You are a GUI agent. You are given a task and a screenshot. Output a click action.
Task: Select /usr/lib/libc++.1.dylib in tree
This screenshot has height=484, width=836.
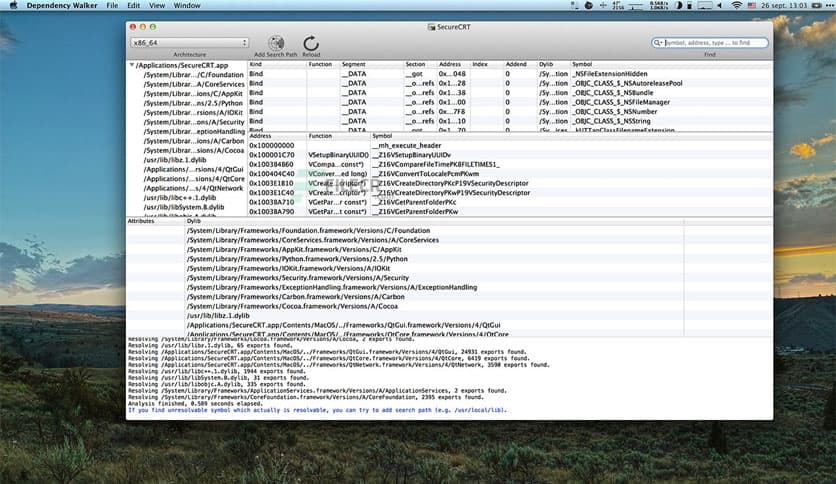pos(180,198)
